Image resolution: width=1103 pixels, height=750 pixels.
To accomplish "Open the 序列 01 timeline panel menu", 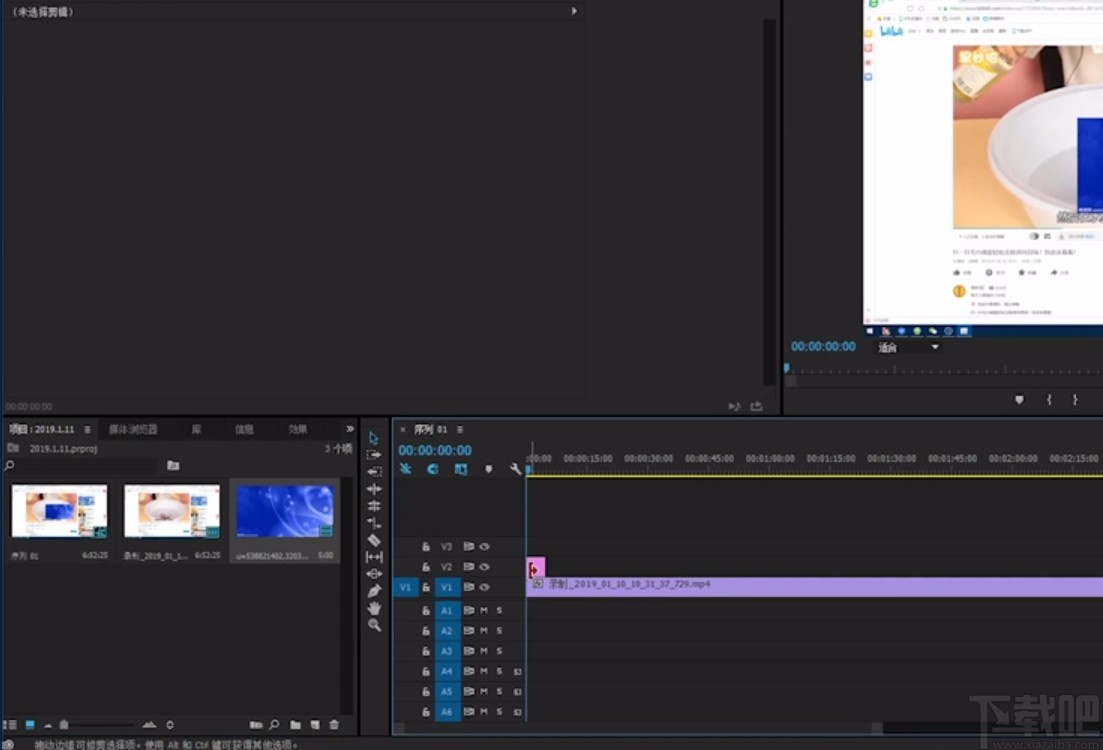I will [x=460, y=430].
